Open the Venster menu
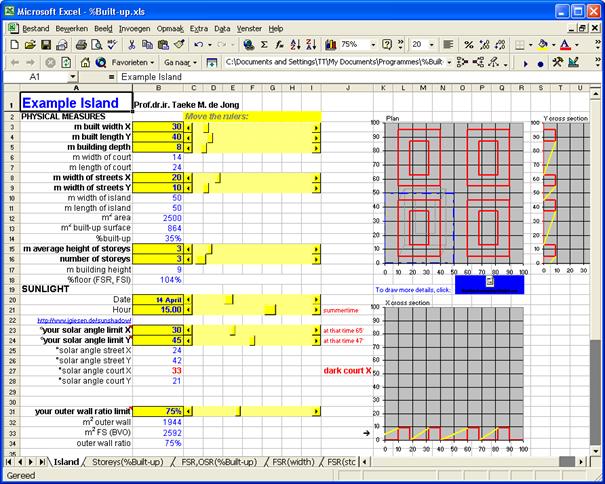605x484 pixels. tap(249, 29)
